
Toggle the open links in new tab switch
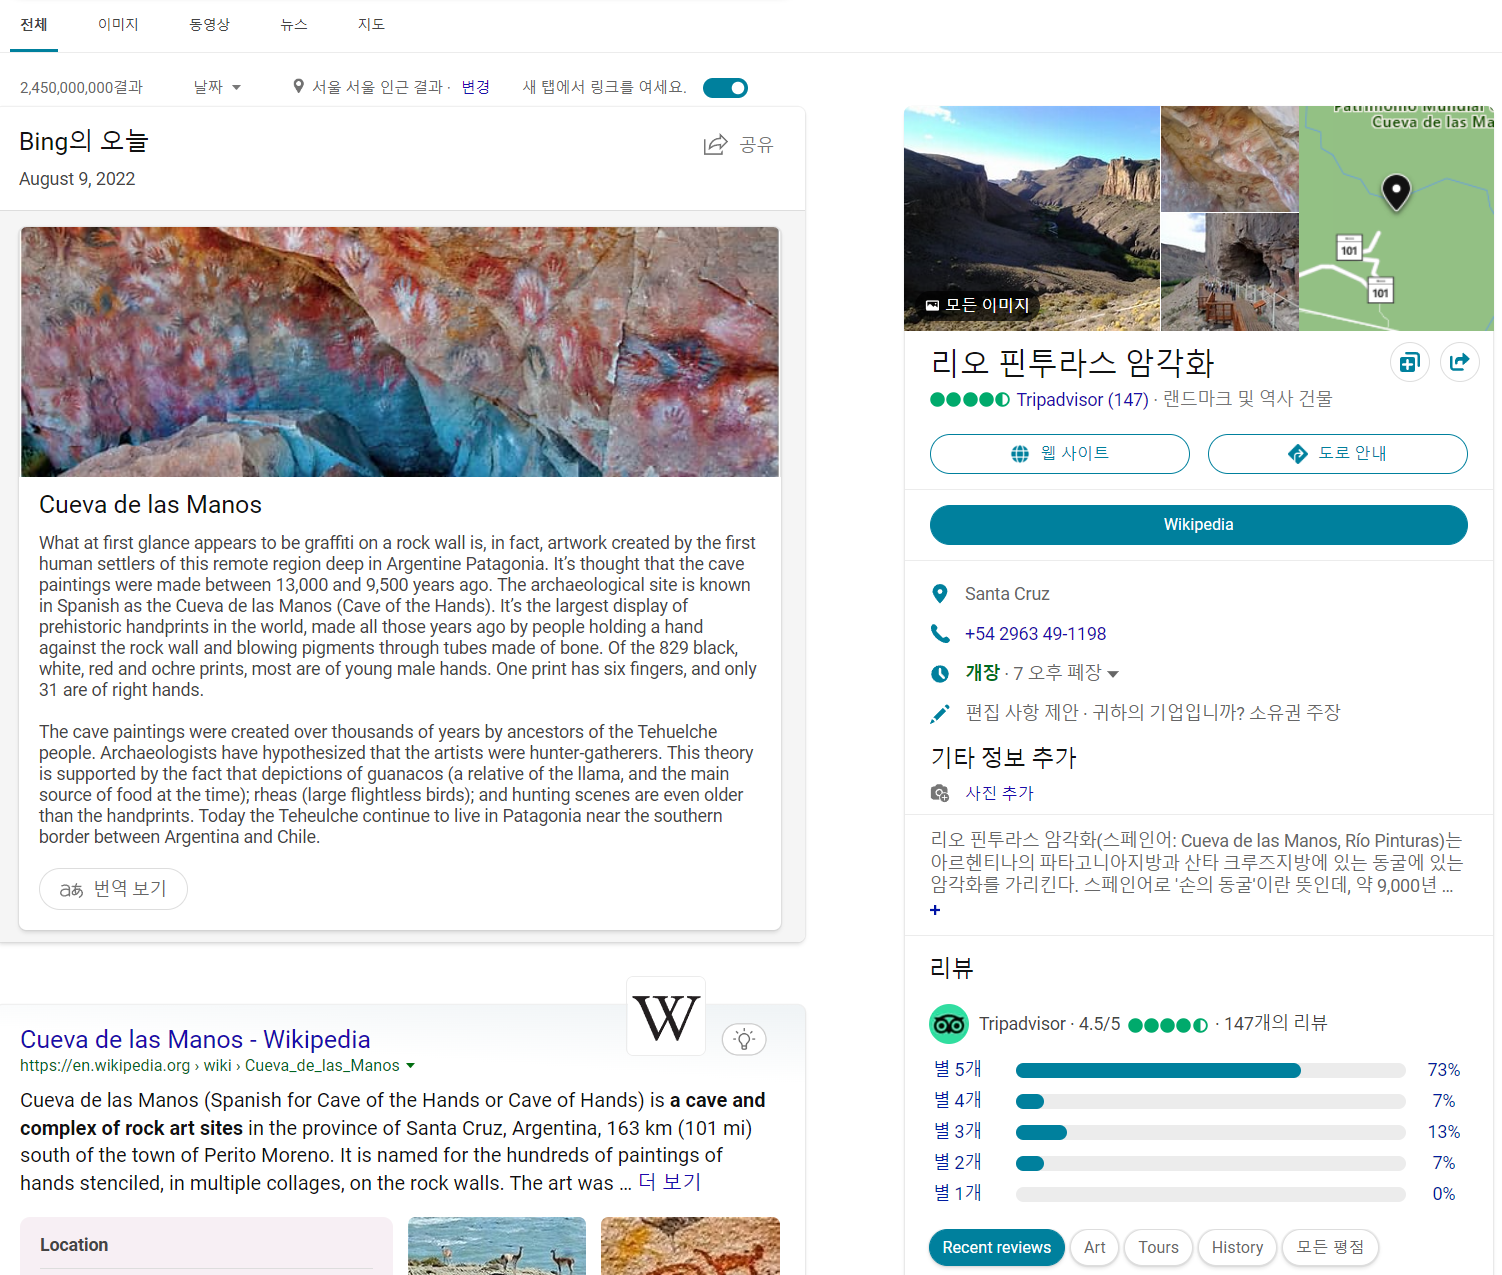pos(725,88)
